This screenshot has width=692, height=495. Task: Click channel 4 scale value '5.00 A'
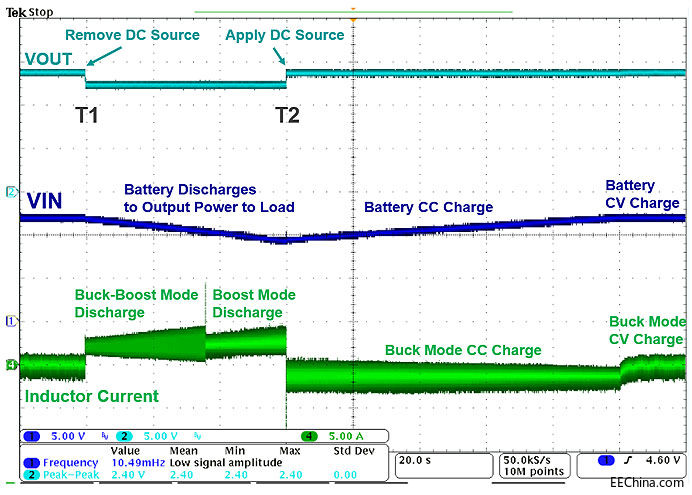(346, 436)
